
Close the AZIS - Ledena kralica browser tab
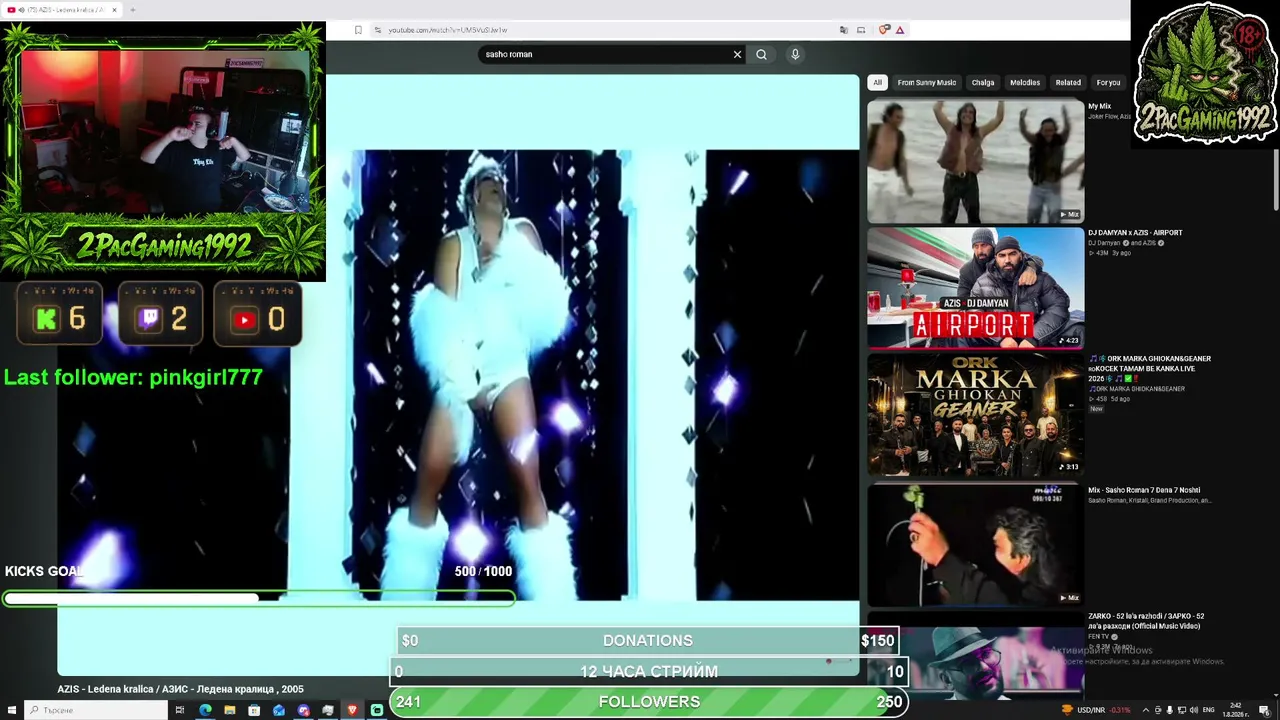coord(114,10)
